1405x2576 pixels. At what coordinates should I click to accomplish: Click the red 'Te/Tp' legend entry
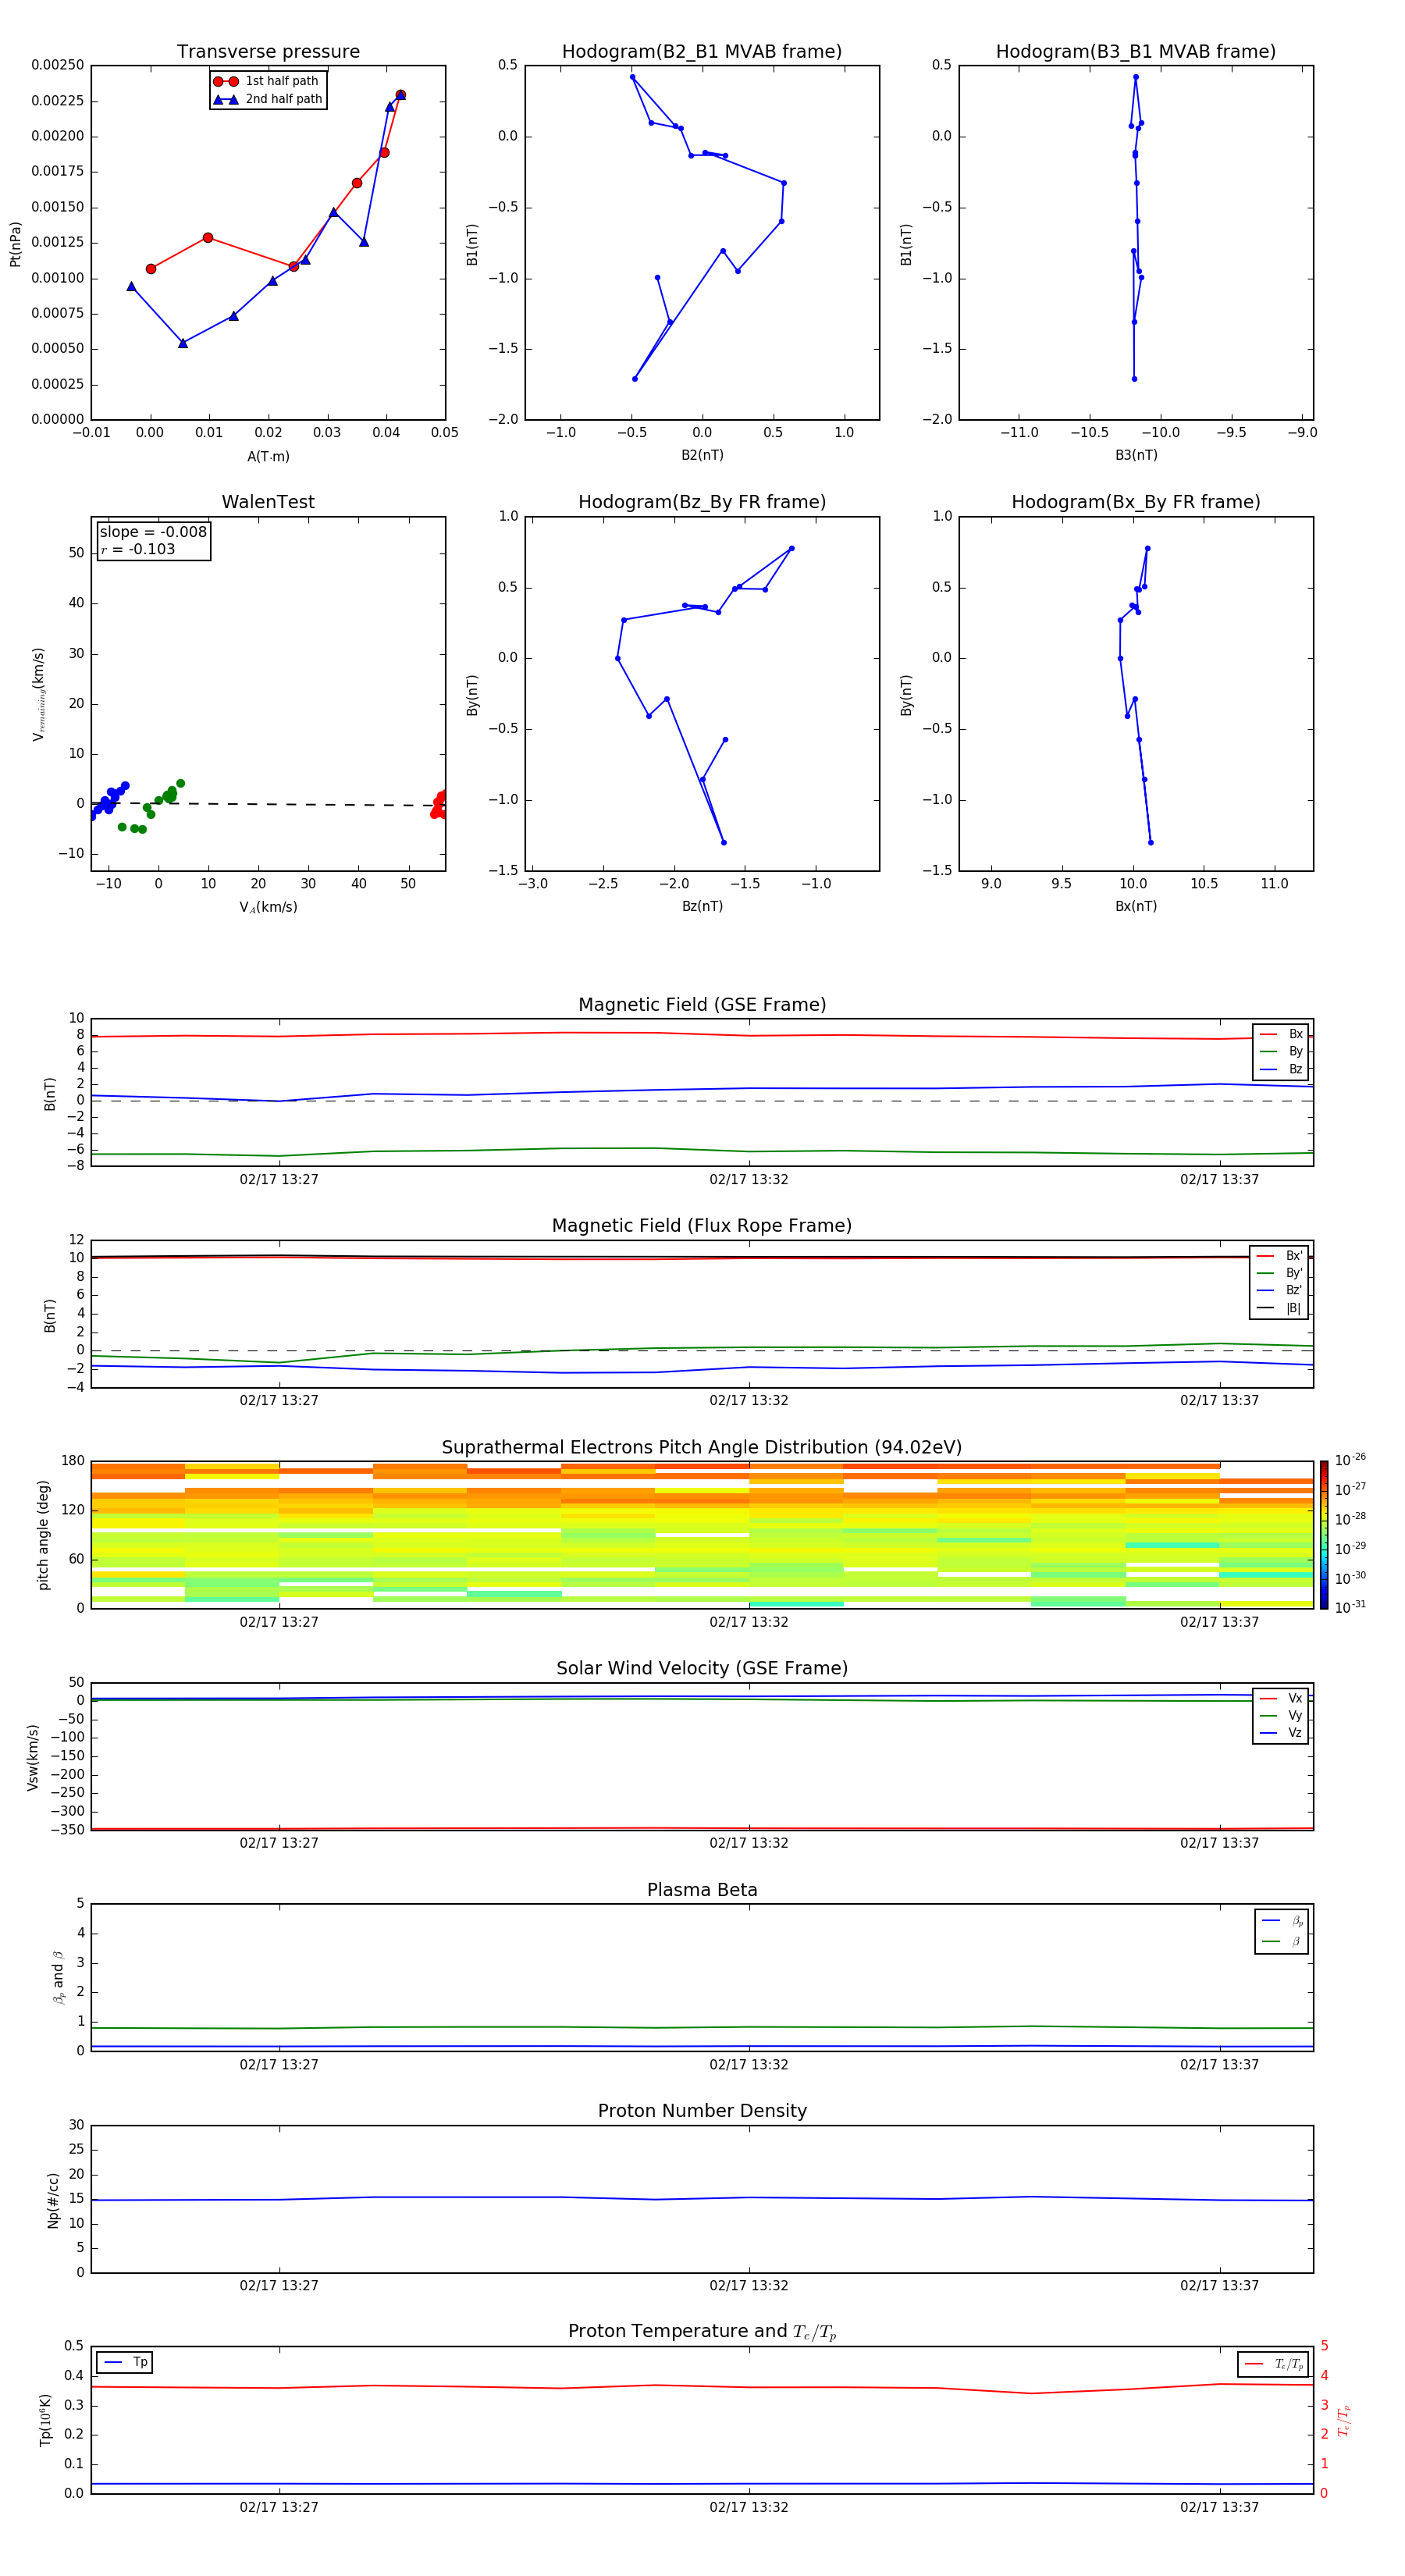(1274, 2364)
